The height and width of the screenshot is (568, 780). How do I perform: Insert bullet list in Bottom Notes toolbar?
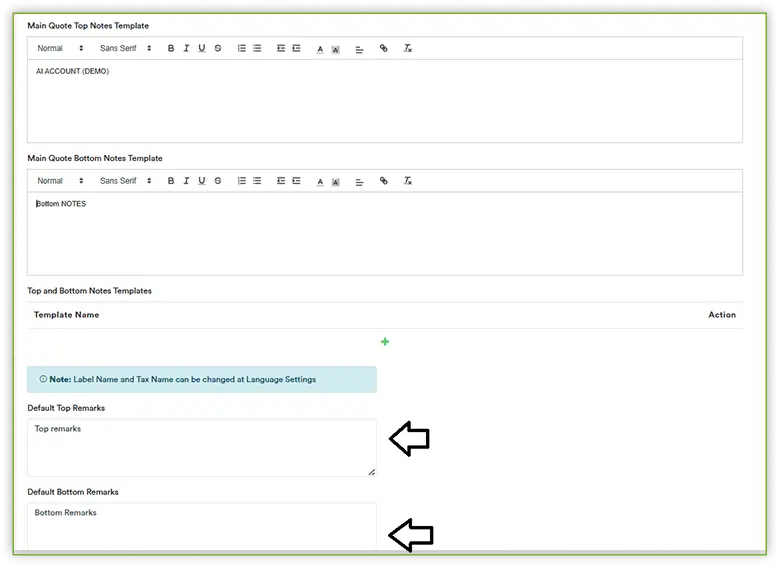pyautogui.click(x=257, y=181)
